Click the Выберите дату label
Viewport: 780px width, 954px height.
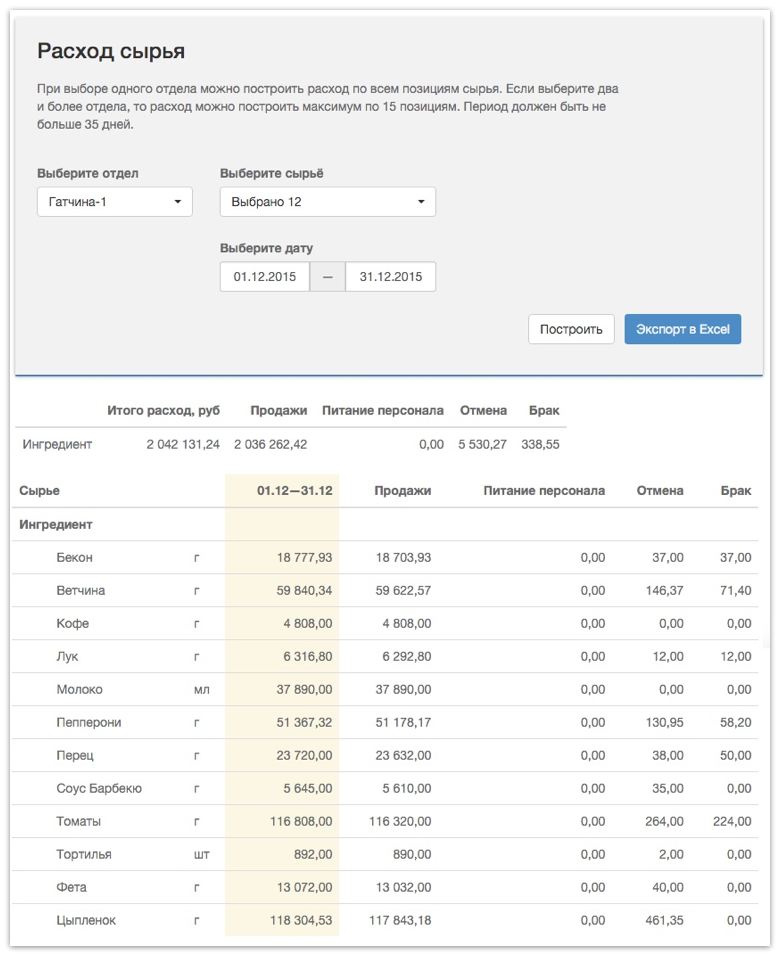tap(266, 248)
